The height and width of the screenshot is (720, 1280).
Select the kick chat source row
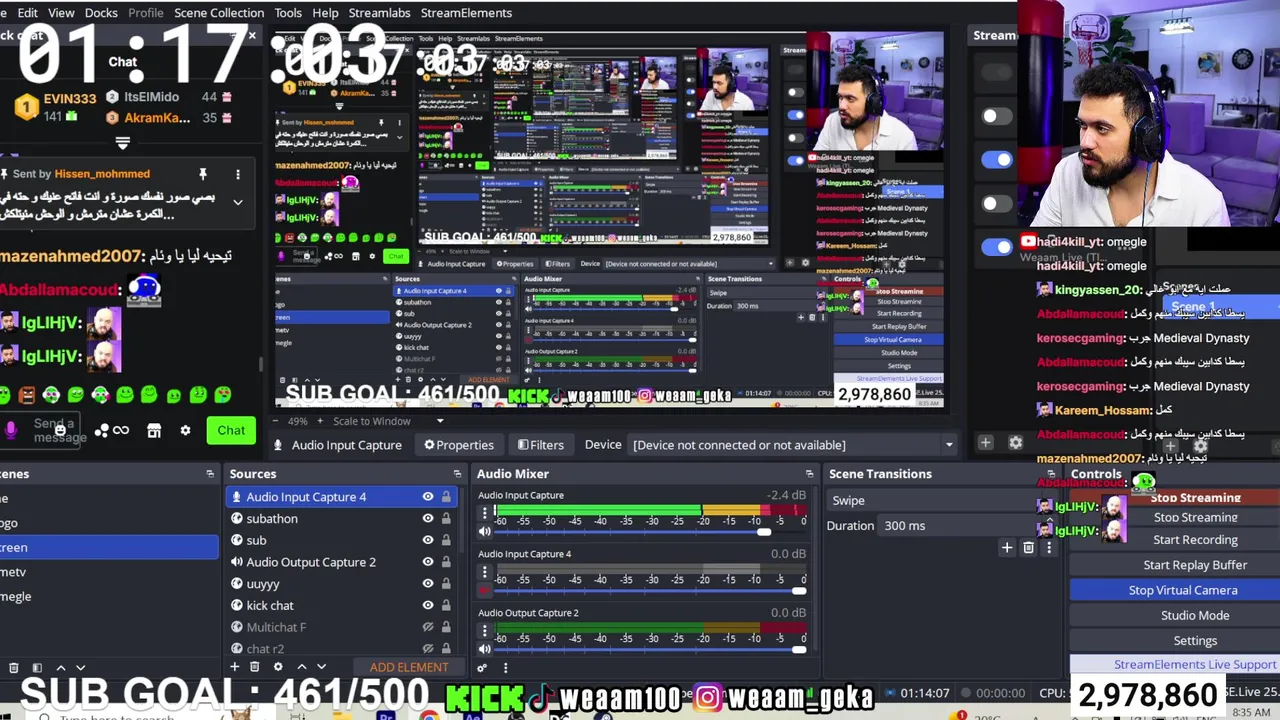pos(340,605)
